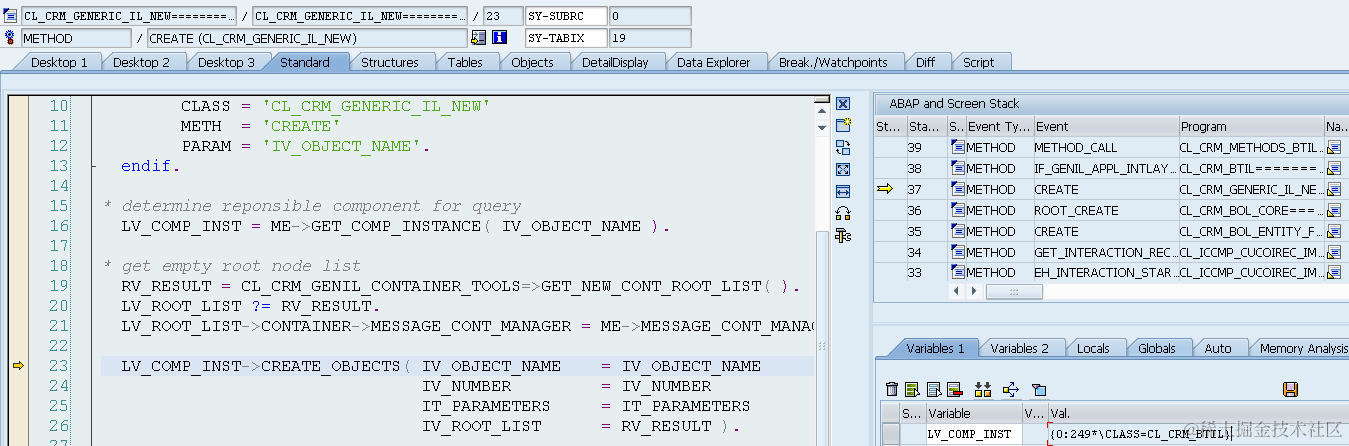This screenshot has width=1349, height=446.
Task: Click the display object icon next to info icon
Action: coord(478,38)
